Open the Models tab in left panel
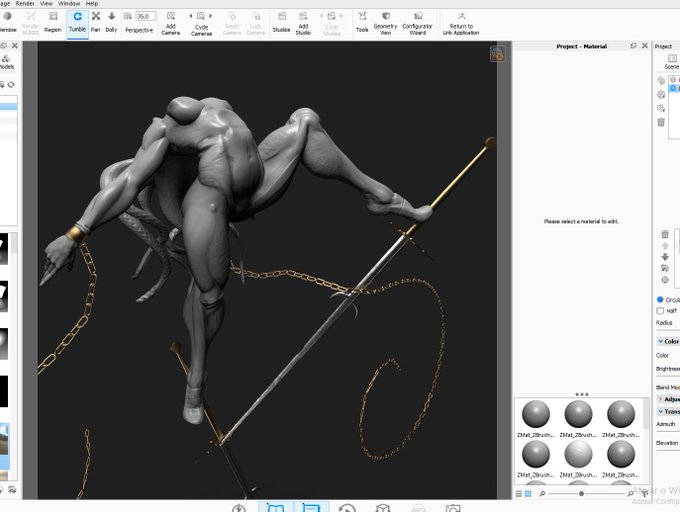 [x=7, y=62]
